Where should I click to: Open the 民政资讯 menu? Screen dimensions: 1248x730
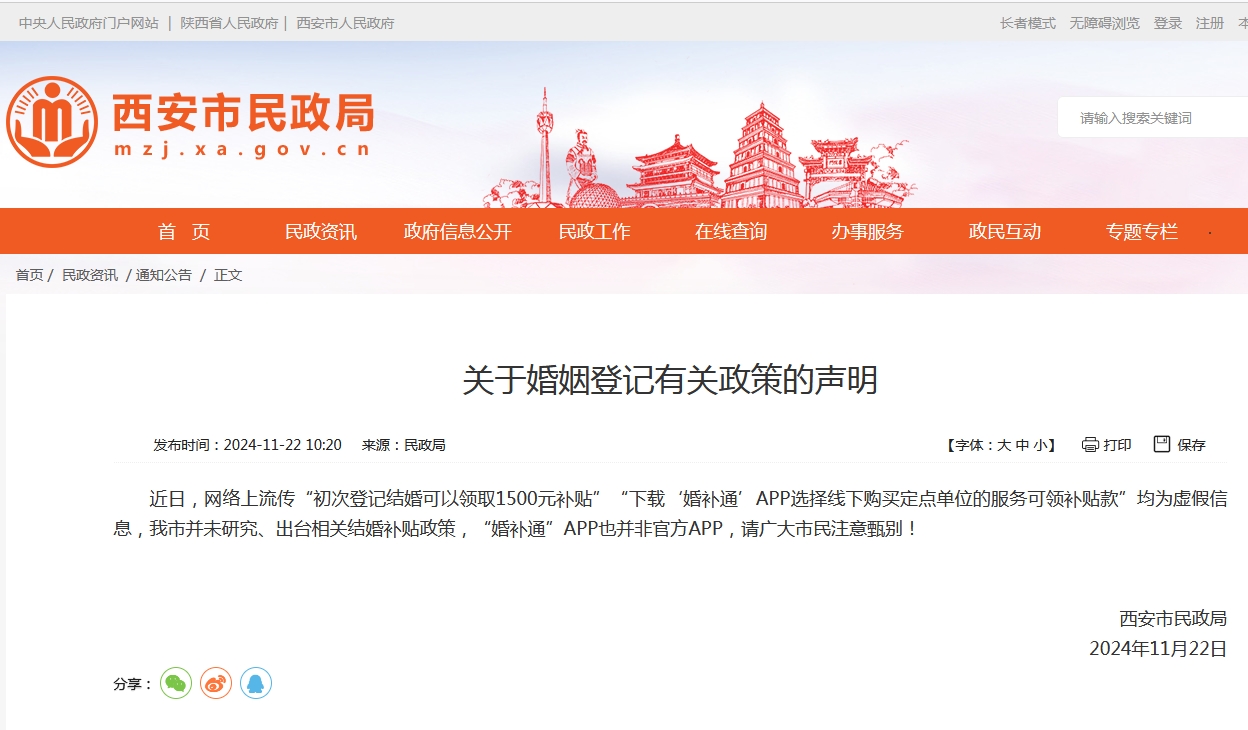point(321,232)
